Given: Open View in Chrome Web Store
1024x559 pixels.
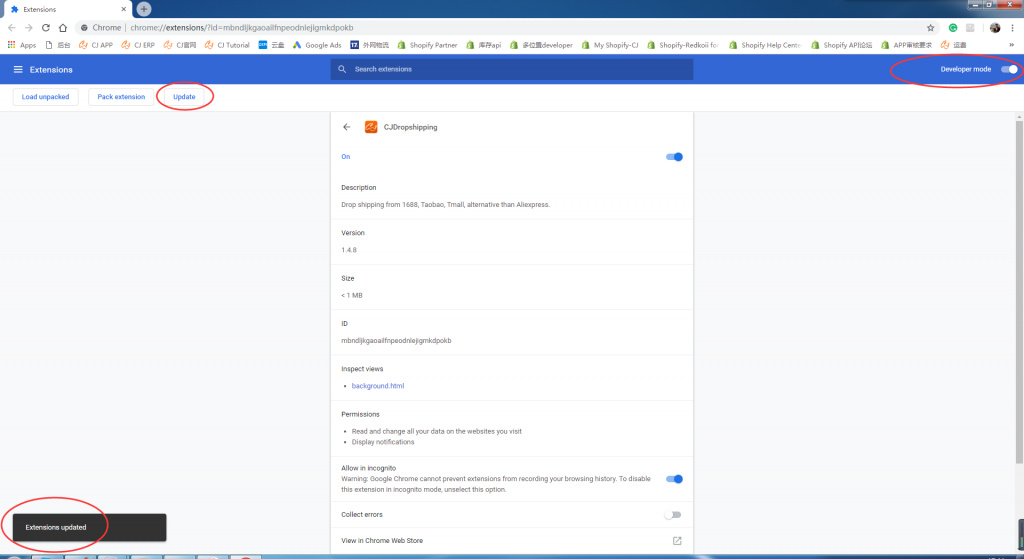Looking at the screenshot, I should pyautogui.click(x=512, y=541).
